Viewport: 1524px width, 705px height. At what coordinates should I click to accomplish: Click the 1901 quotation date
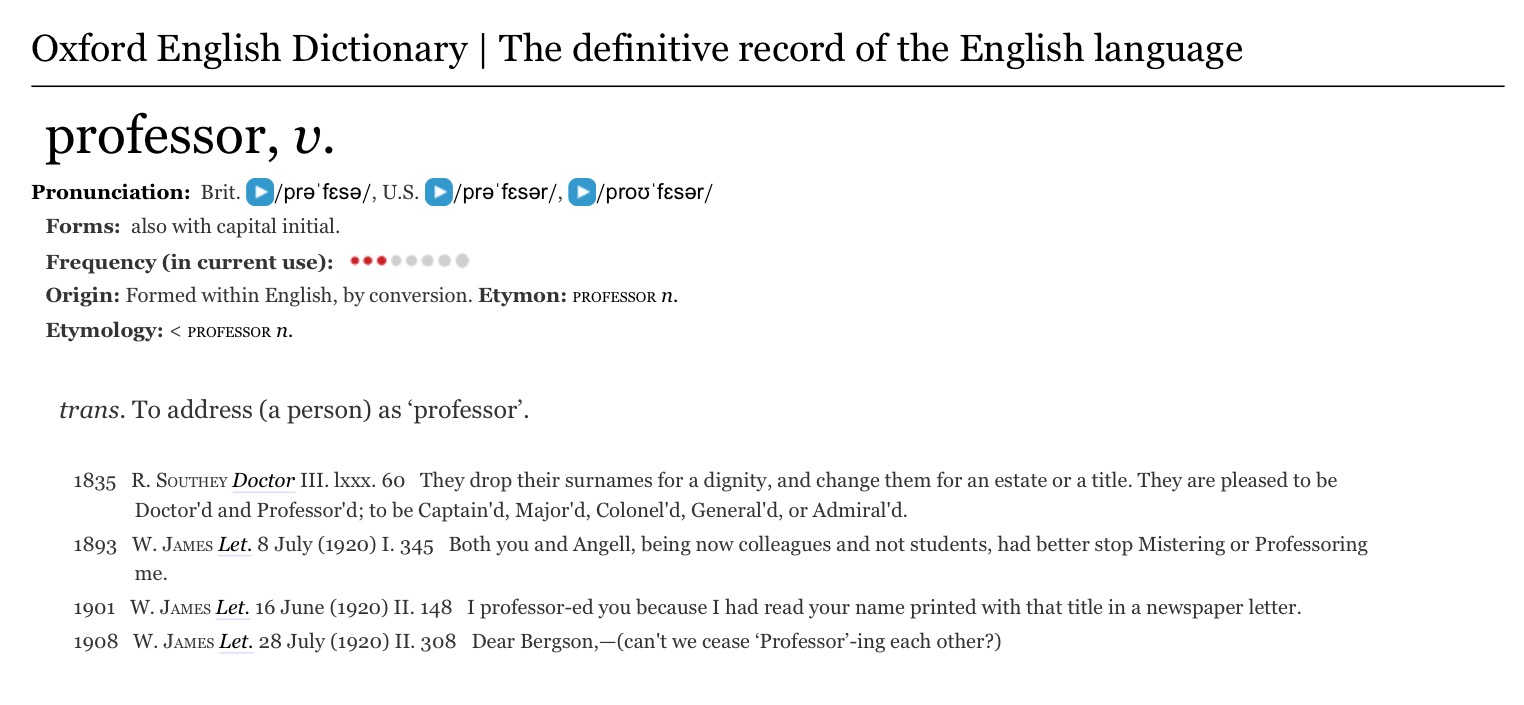pyautogui.click(x=95, y=608)
